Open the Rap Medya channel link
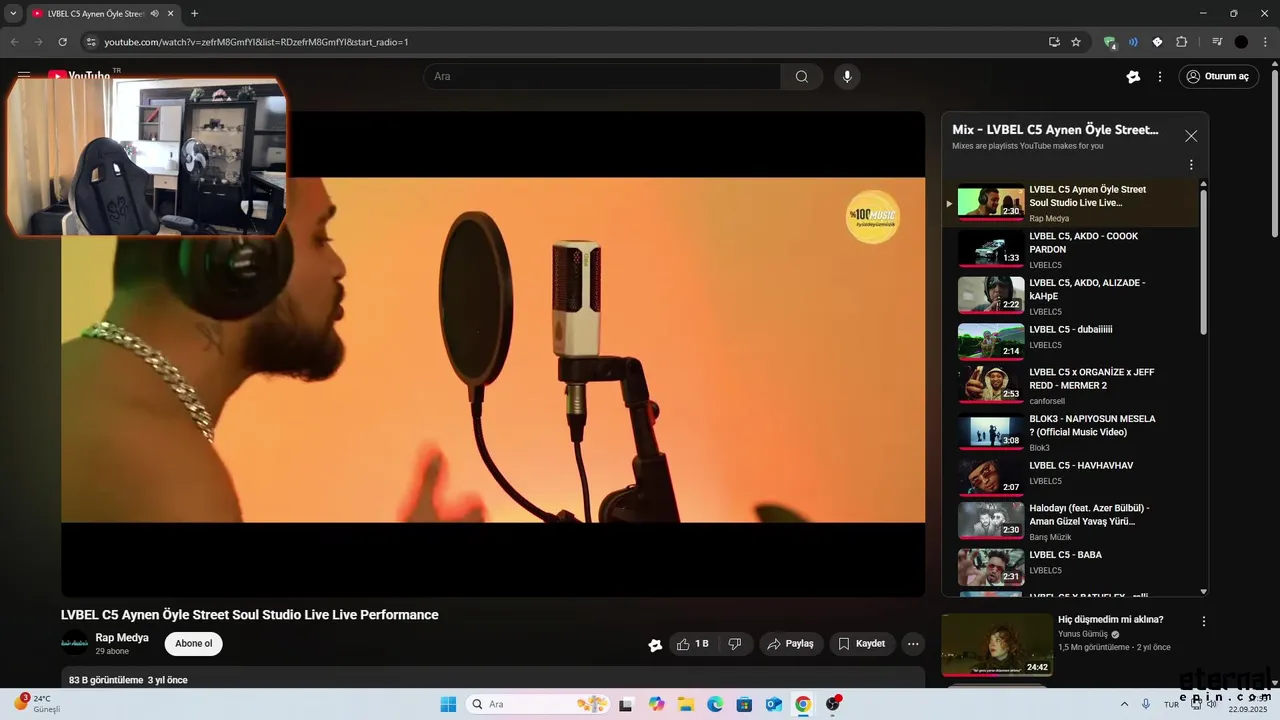 tap(122, 638)
